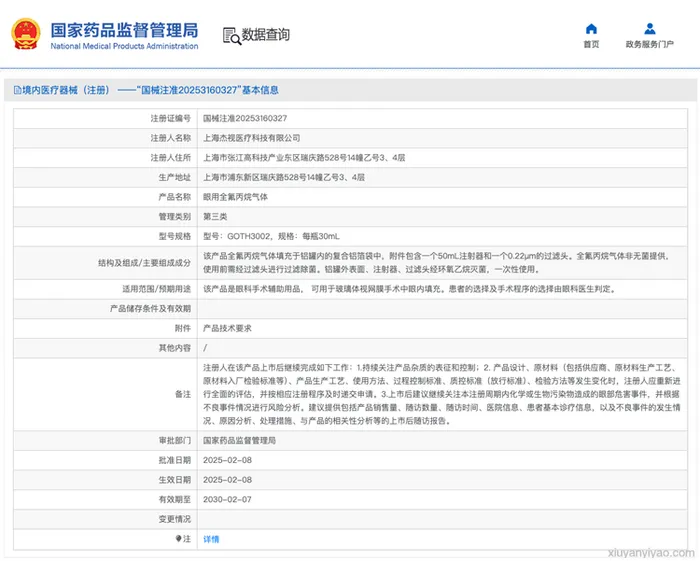This screenshot has width=700, height=561.
Task: Click the 管理类别 row label
Action: [x=175, y=216]
